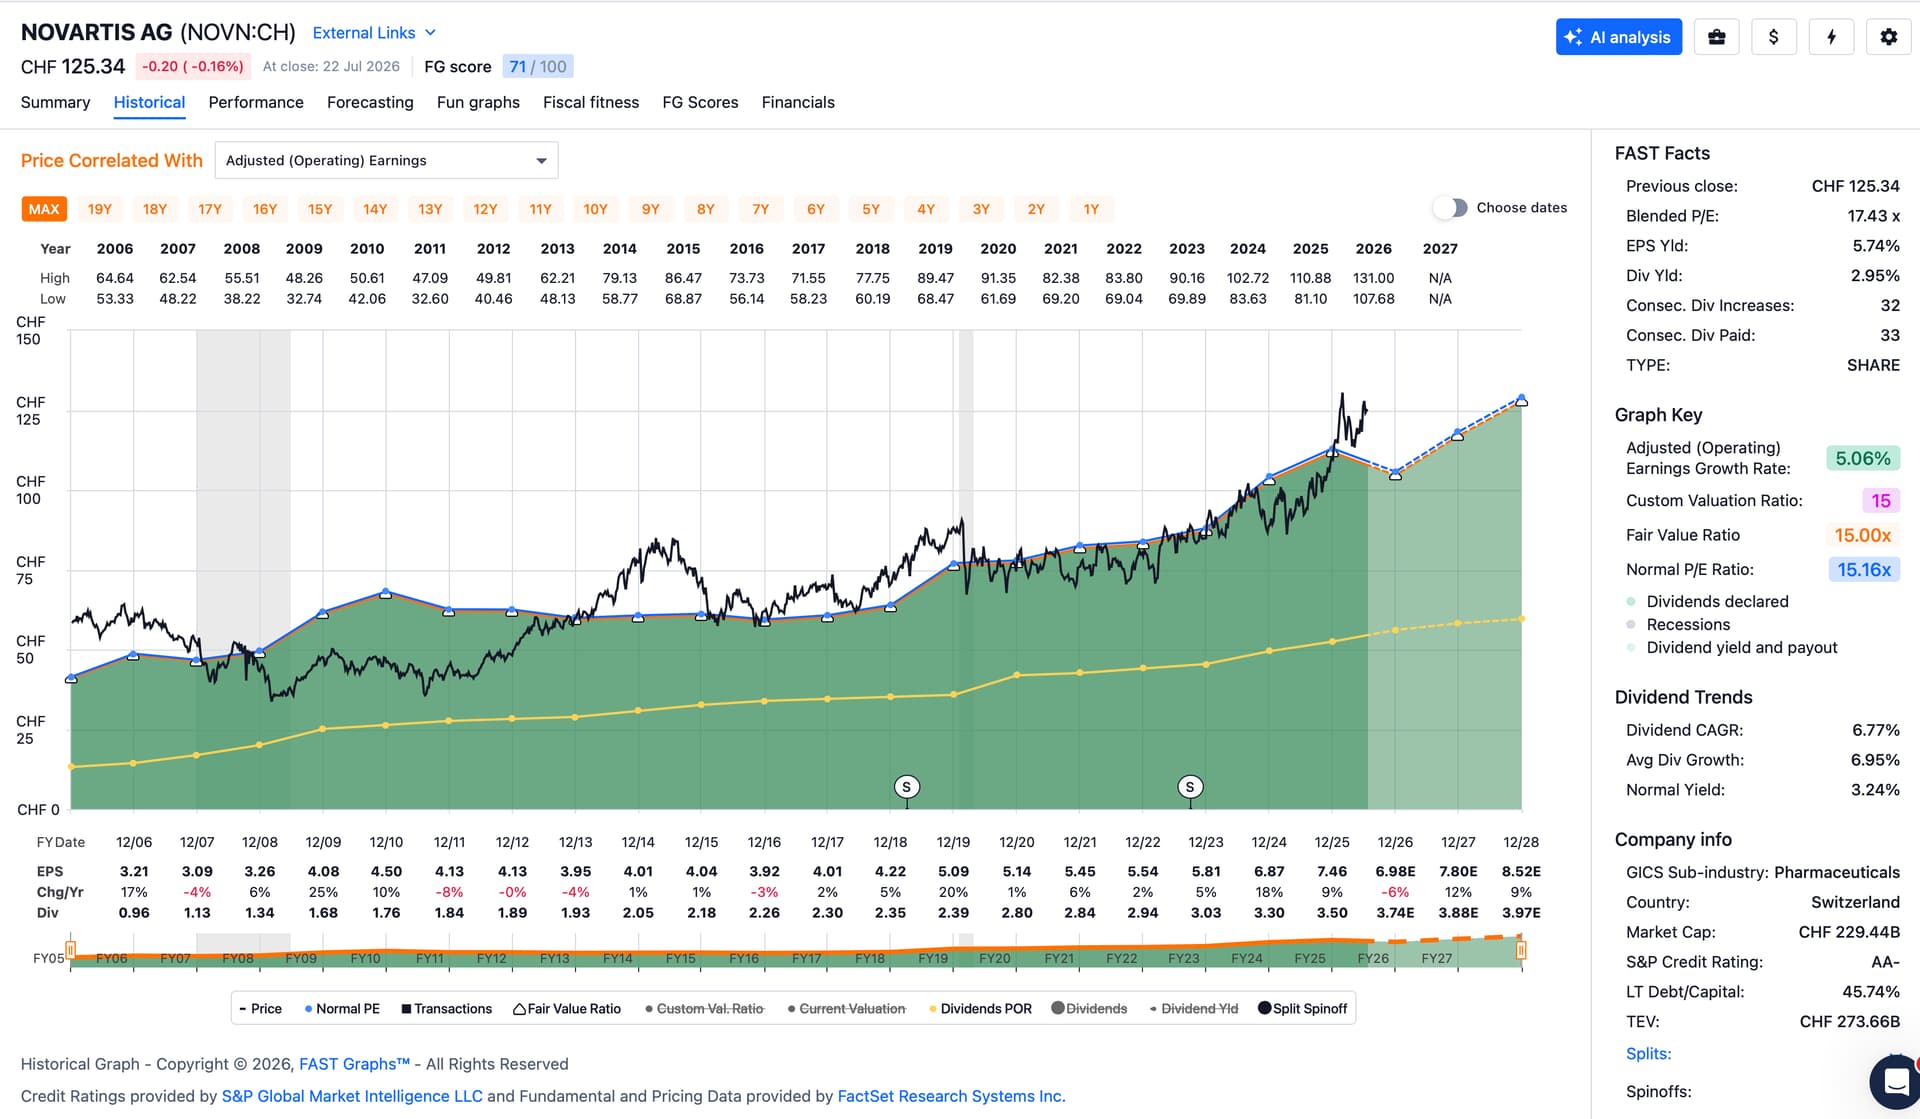The image size is (1920, 1119).
Task: Click the FG score 71 / 100 badge
Action: [538, 67]
